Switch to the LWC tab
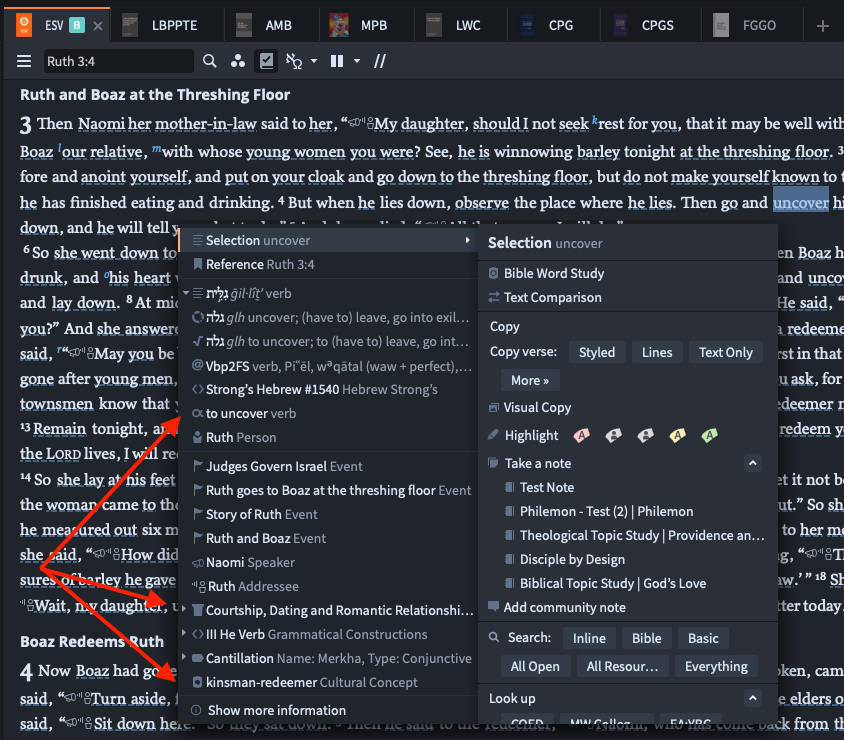The image size is (844, 740). [468, 25]
